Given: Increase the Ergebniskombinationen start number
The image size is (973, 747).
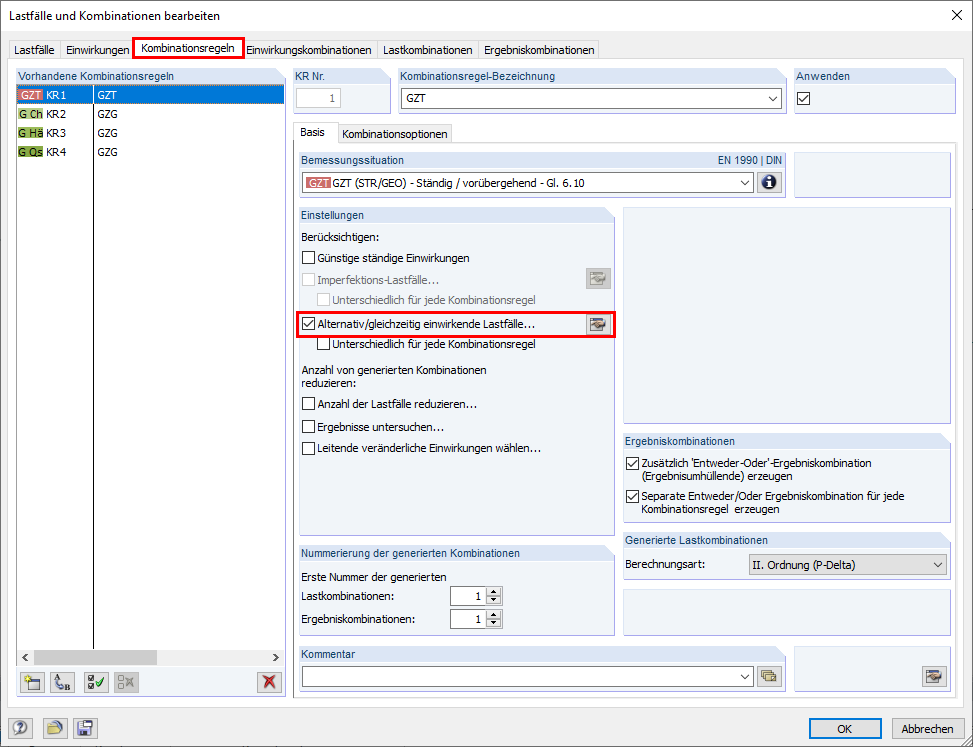Looking at the screenshot, I should [492, 613].
